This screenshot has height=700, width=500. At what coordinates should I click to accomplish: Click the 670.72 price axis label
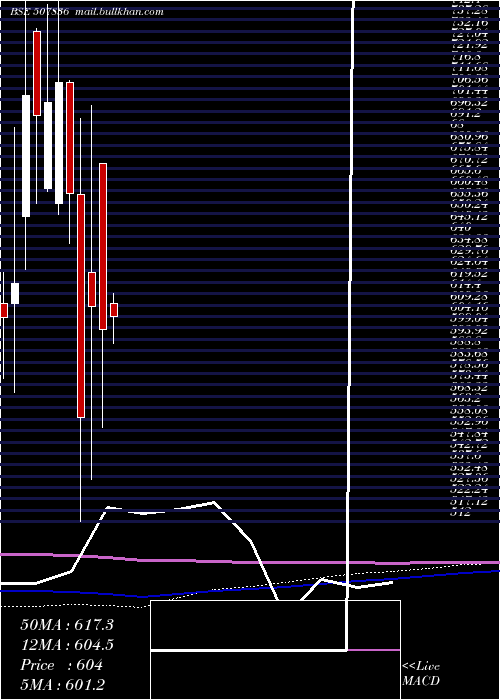click(469, 159)
